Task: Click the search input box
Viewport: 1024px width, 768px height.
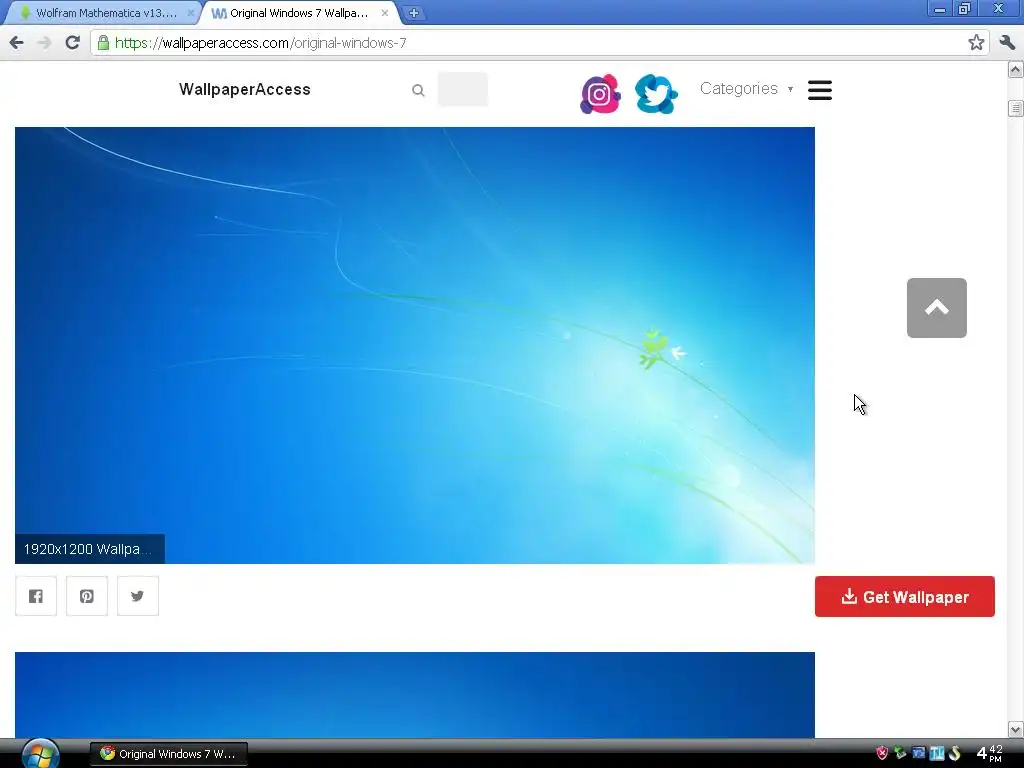Action: tap(462, 89)
